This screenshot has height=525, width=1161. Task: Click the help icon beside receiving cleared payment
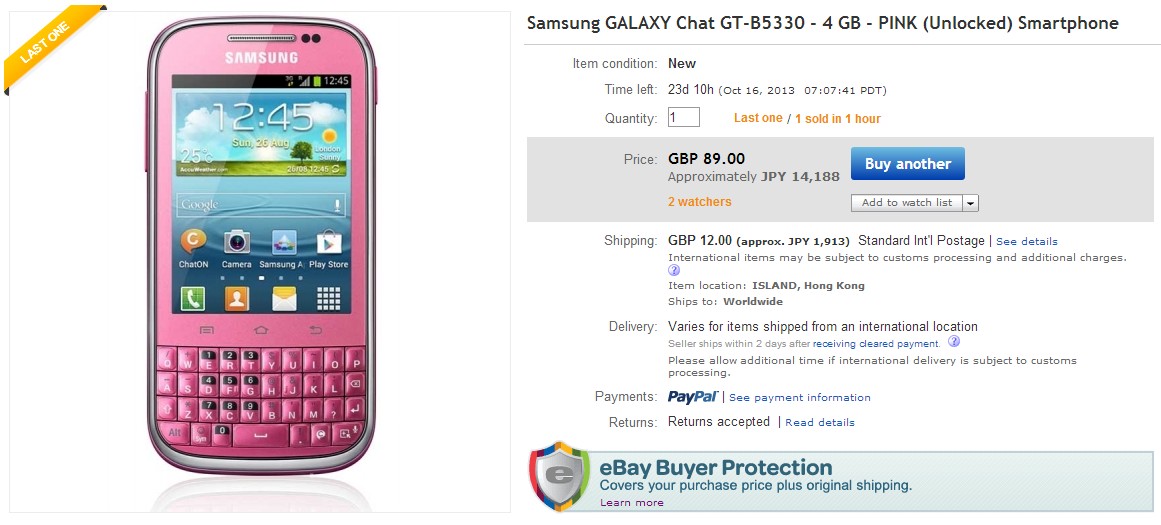[x=954, y=342]
